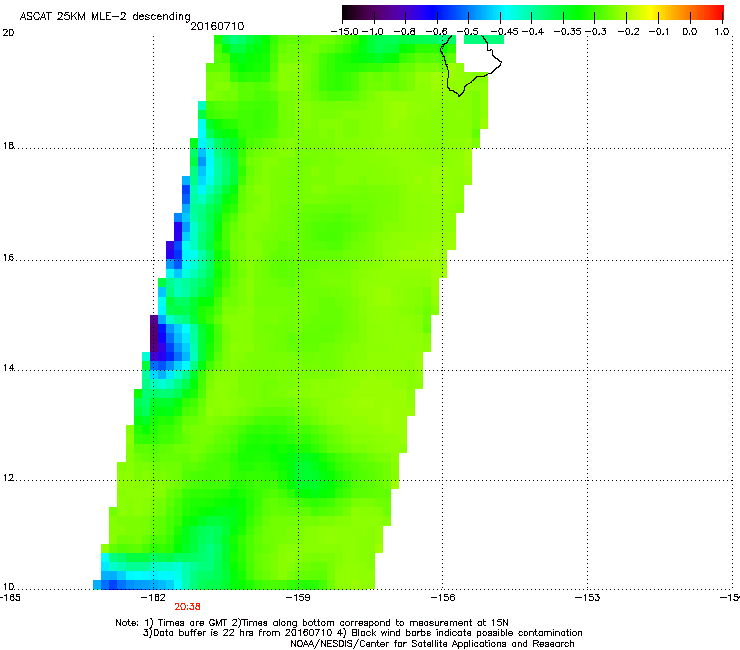The height and width of the screenshot is (650, 740).
Task: Click the latitude axis label 12
Action: pos(8,478)
